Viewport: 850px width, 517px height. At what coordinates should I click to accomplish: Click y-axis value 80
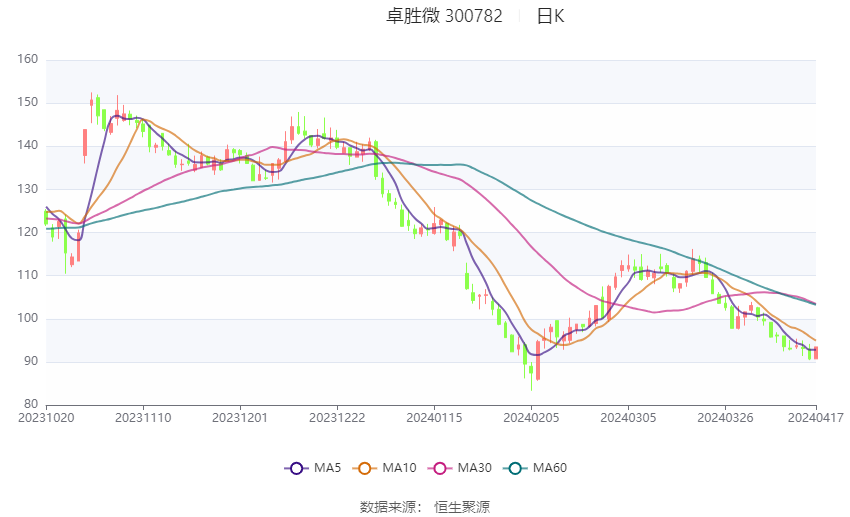(31, 404)
